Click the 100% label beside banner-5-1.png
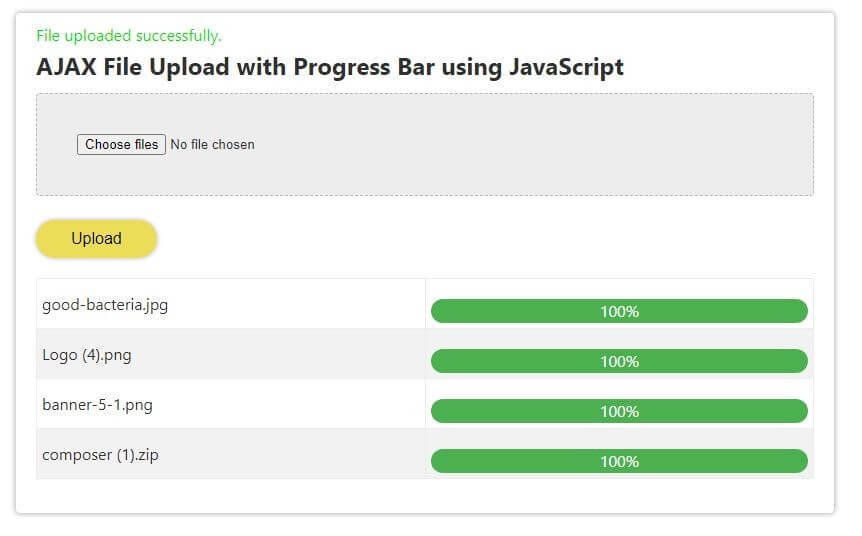Screen dimensions: 862x536 (x=619, y=412)
